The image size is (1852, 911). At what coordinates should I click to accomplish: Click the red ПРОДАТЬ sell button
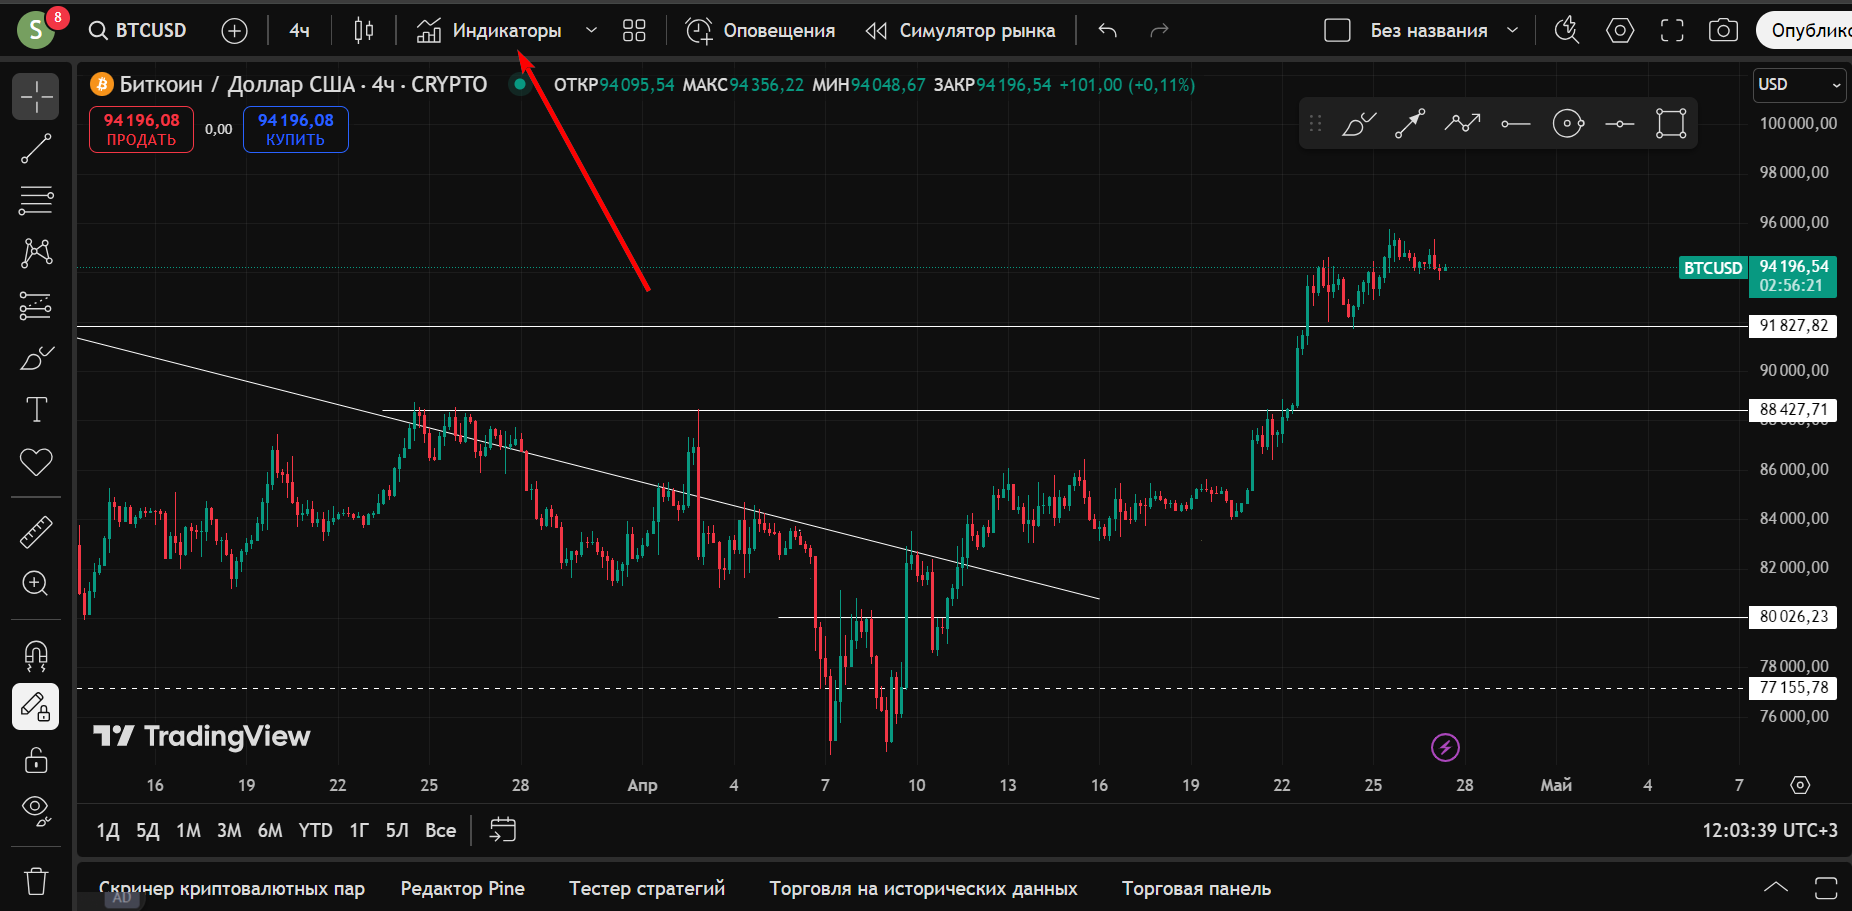tap(141, 130)
